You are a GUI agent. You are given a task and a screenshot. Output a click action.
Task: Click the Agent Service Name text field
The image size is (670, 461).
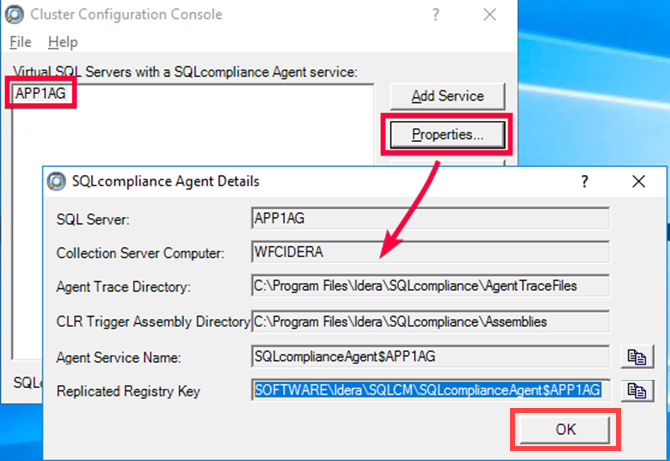coord(430,355)
